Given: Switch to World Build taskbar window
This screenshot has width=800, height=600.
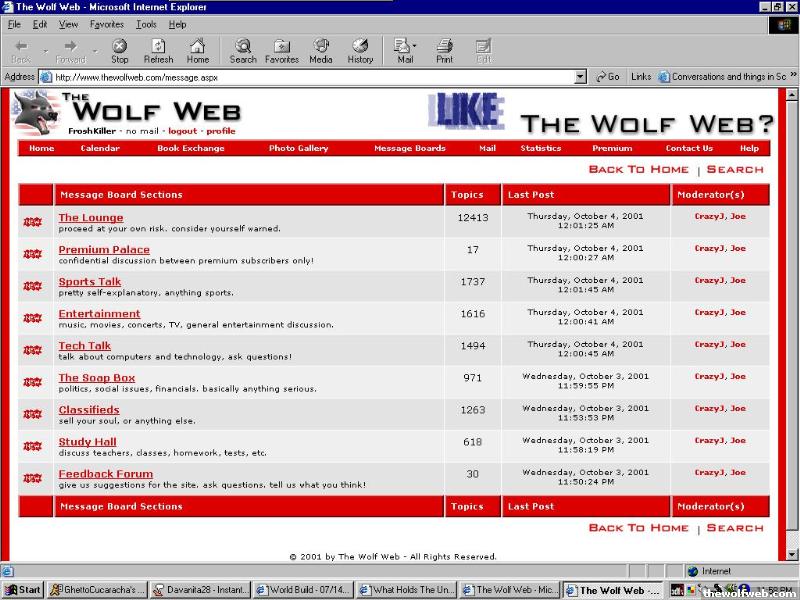Looking at the screenshot, I should tap(304, 590).
